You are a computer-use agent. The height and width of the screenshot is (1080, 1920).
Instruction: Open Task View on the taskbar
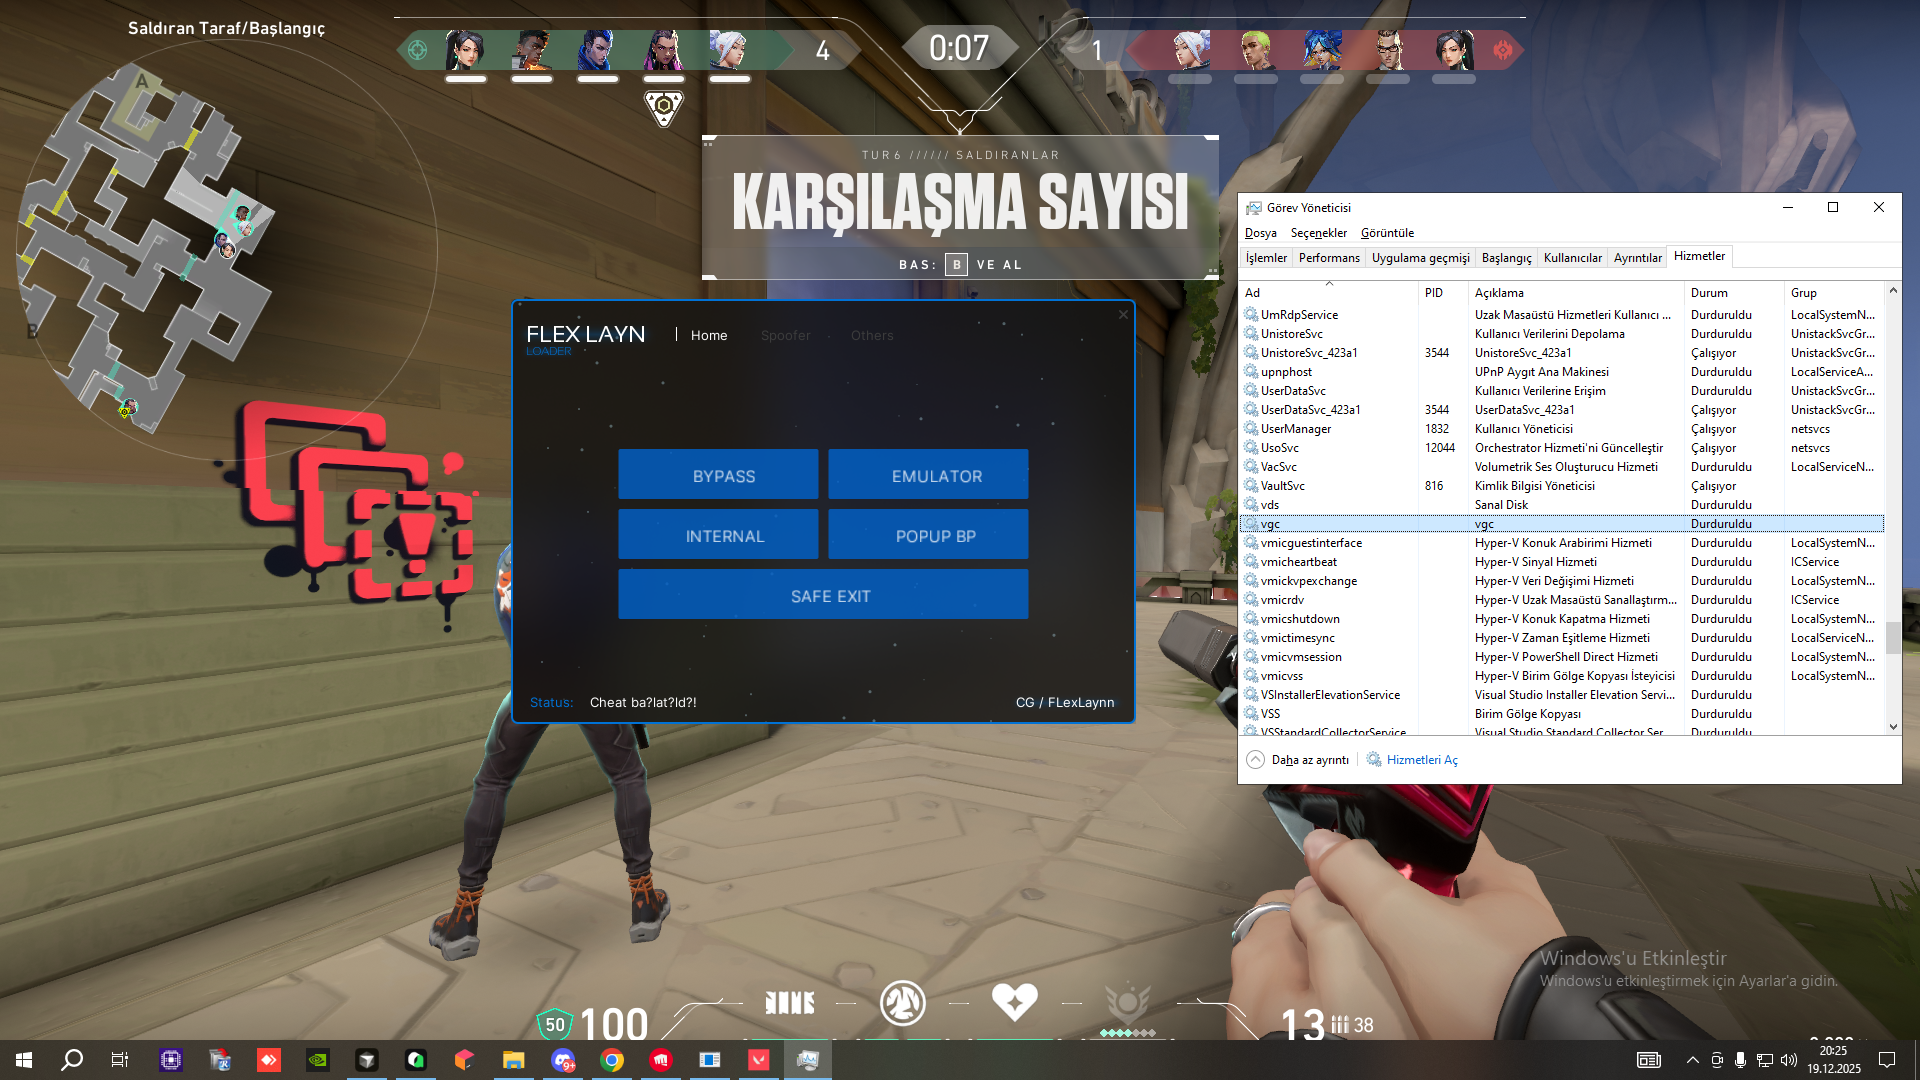click(120, 1060)
